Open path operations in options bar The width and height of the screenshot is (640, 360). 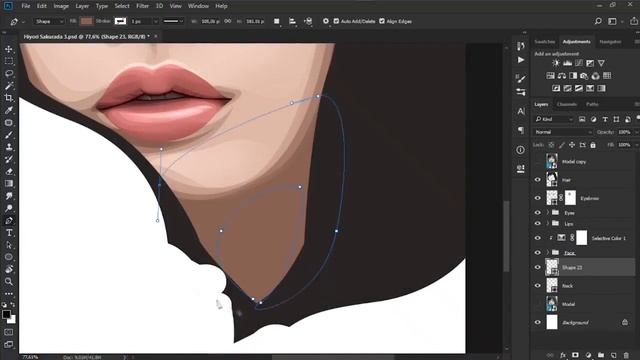277,21
